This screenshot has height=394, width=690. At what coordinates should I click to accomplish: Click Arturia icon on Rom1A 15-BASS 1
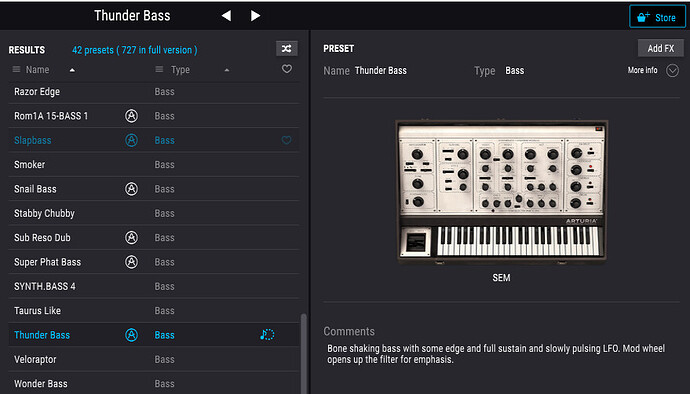tap(131, 116)
